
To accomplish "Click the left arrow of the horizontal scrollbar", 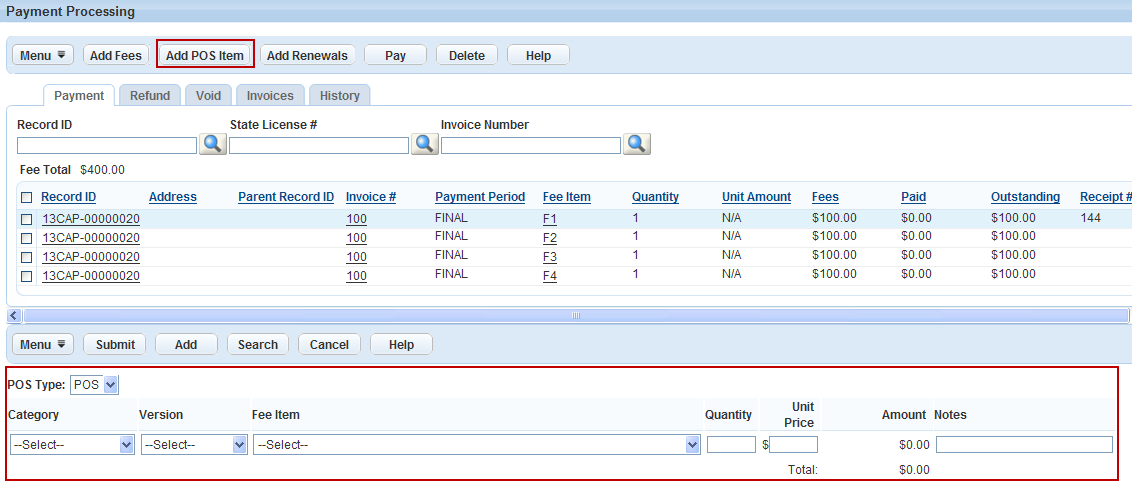I will [x=14, y=316].
